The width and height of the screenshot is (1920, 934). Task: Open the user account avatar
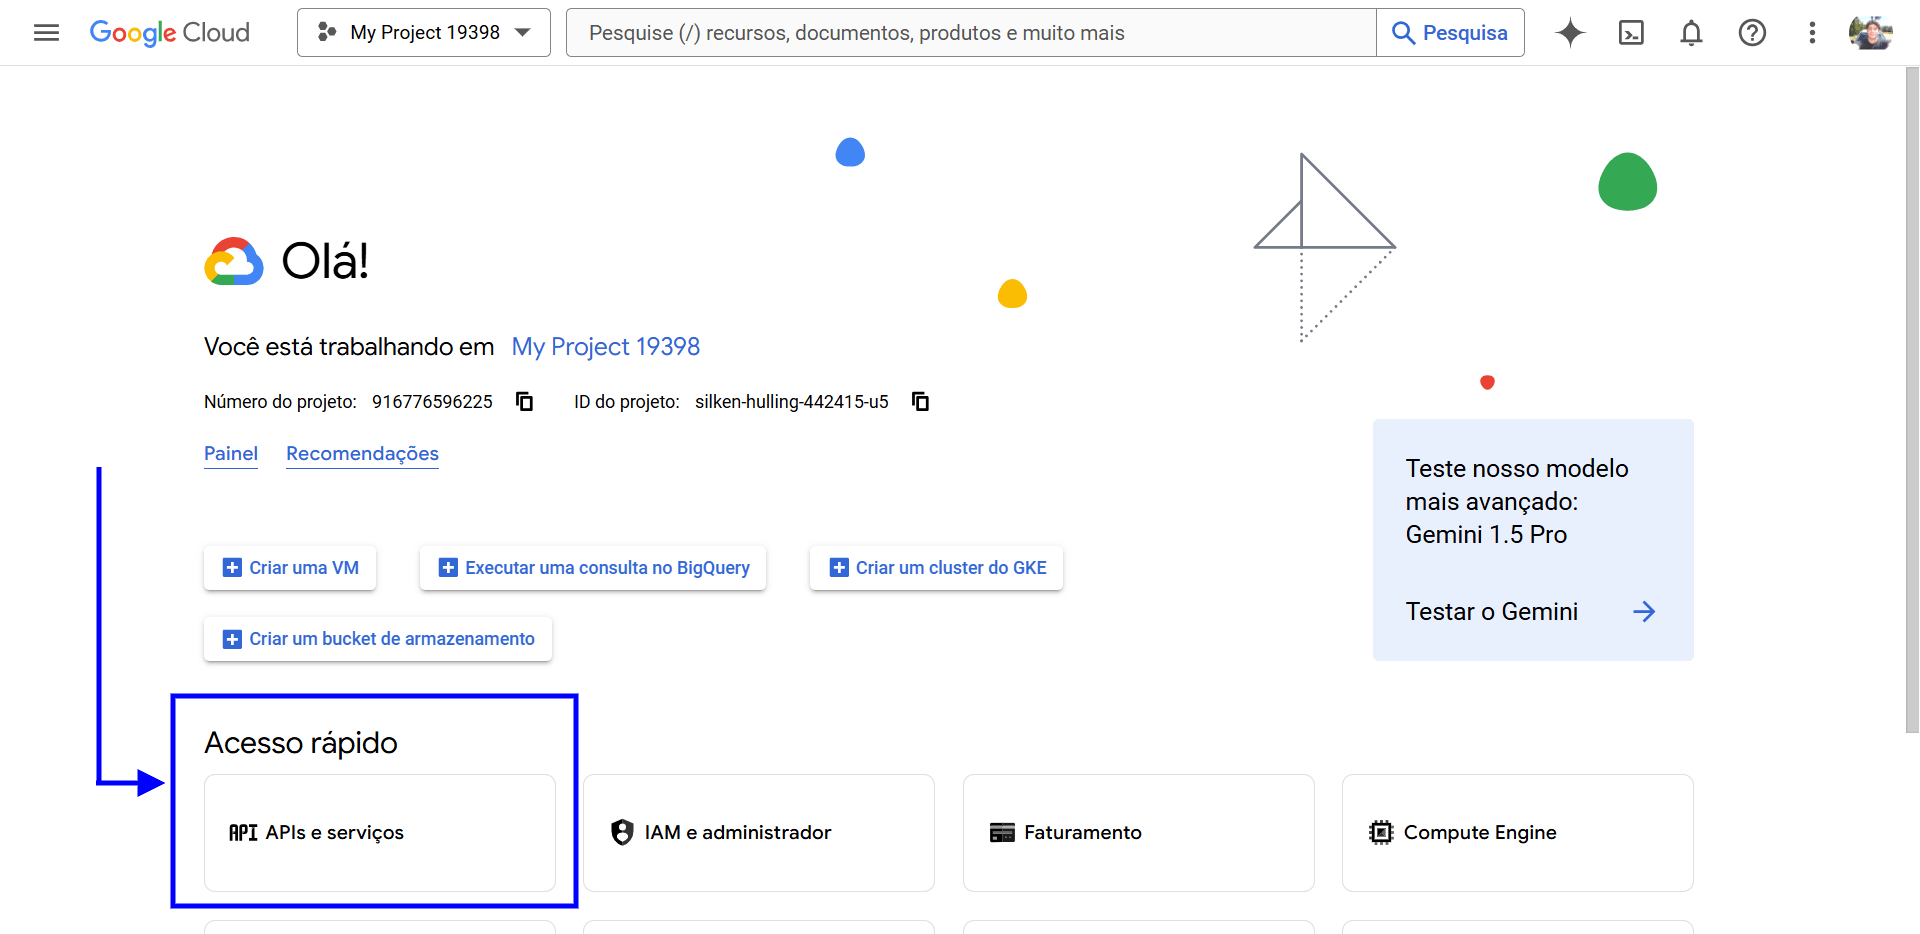coord(1870,33)
